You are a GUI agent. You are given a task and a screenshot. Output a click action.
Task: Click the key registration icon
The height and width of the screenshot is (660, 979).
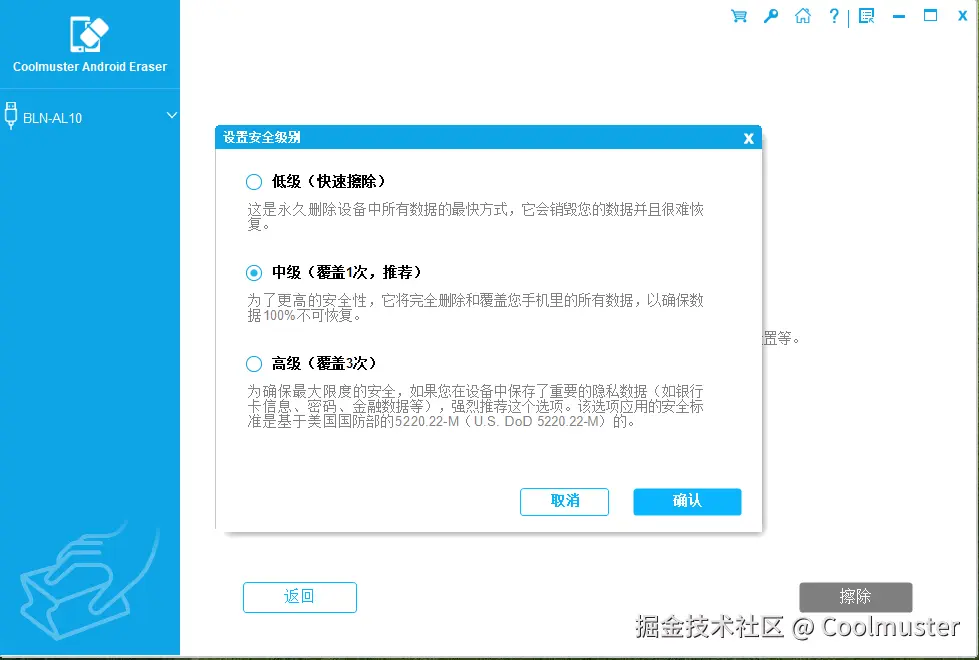click(770, 16)
